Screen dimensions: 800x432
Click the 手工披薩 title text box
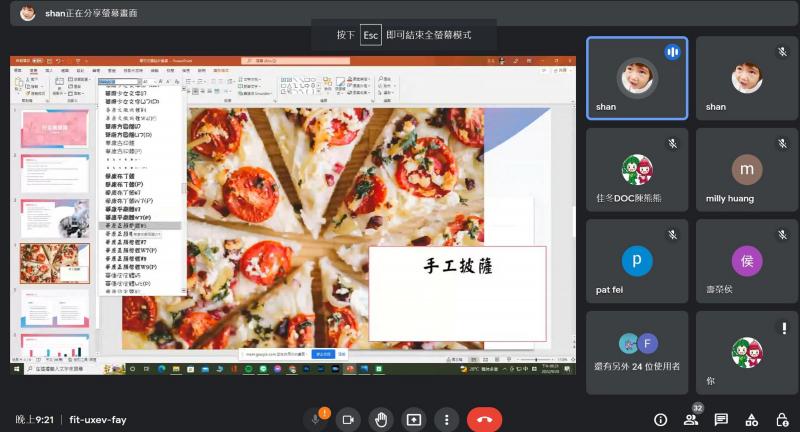coord(458,294)
